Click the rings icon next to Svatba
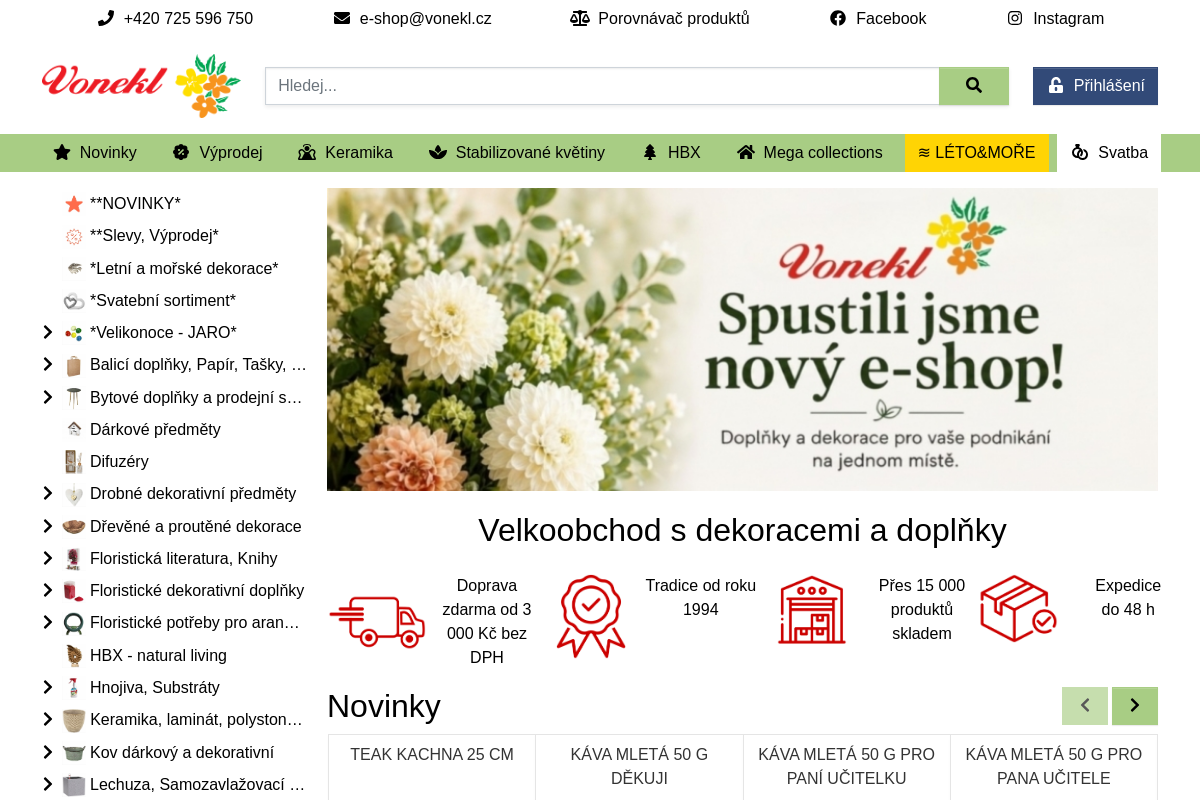Screen dimensions: 1200x800 click(x=1080, y=152)
